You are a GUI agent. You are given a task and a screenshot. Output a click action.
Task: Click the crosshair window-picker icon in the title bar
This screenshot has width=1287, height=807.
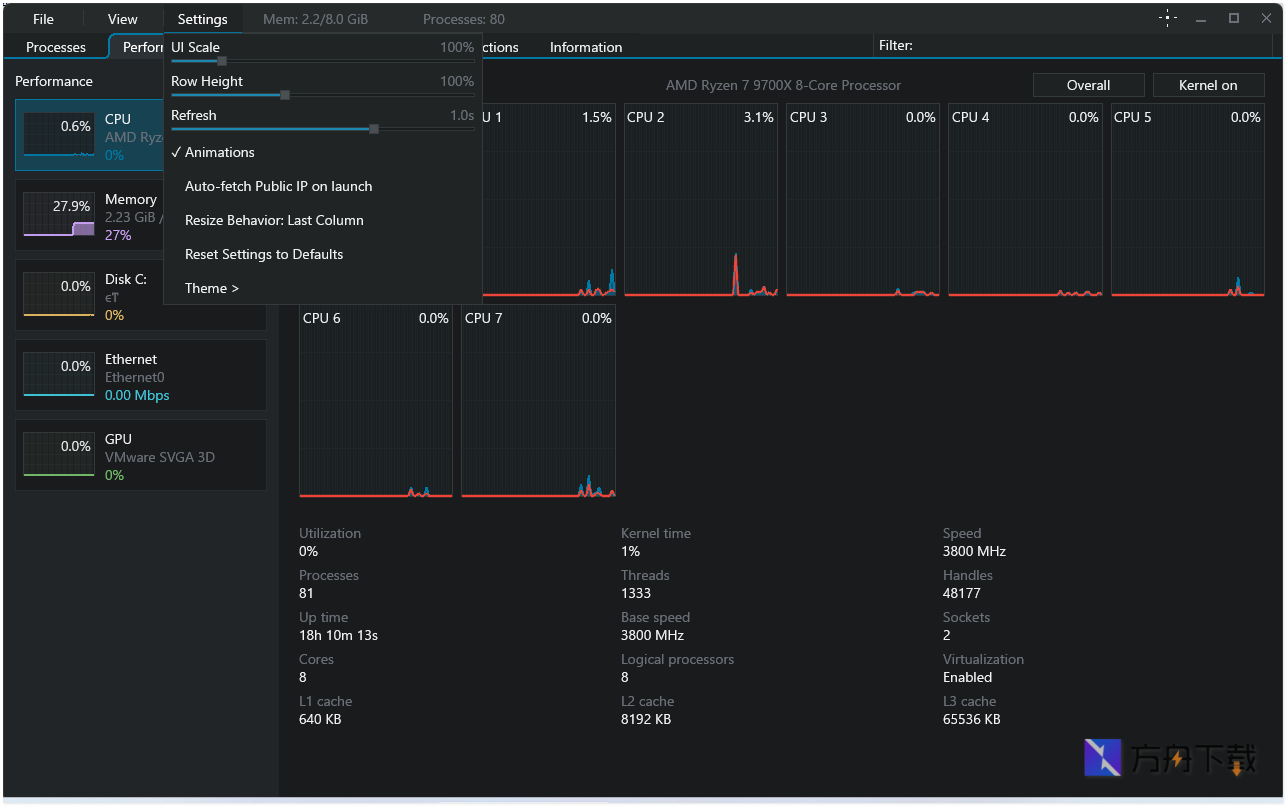tap(1167, 18)
